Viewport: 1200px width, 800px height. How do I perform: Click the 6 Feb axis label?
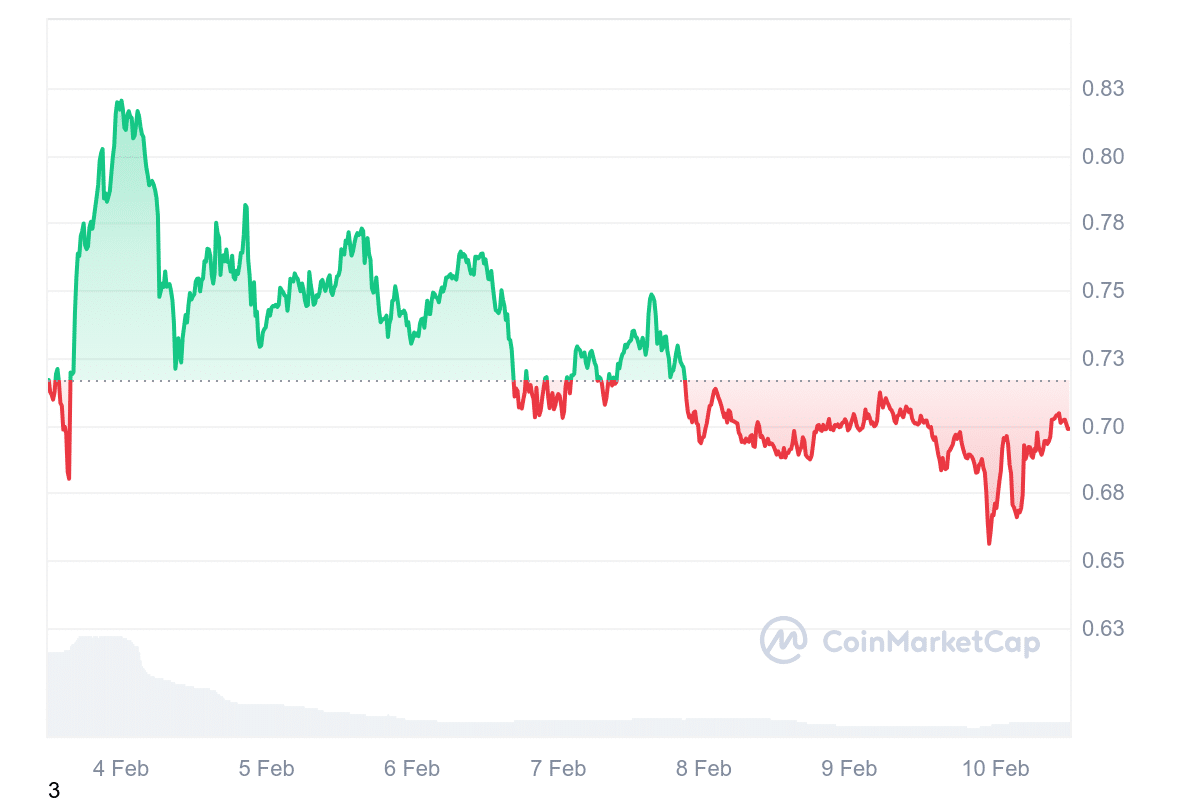[412, 768]
